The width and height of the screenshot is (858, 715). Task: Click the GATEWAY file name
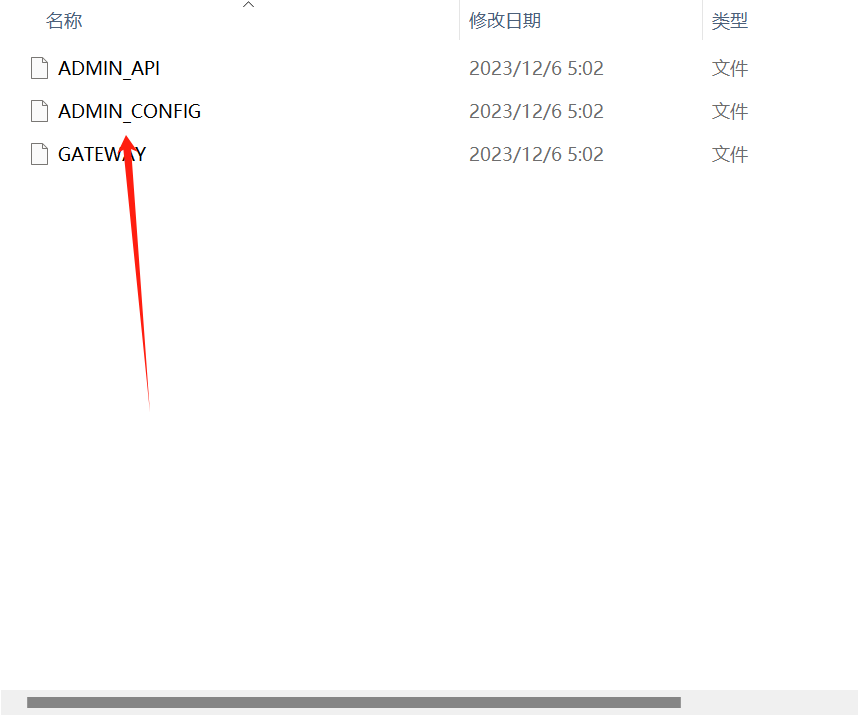click(x=102, y=154)
